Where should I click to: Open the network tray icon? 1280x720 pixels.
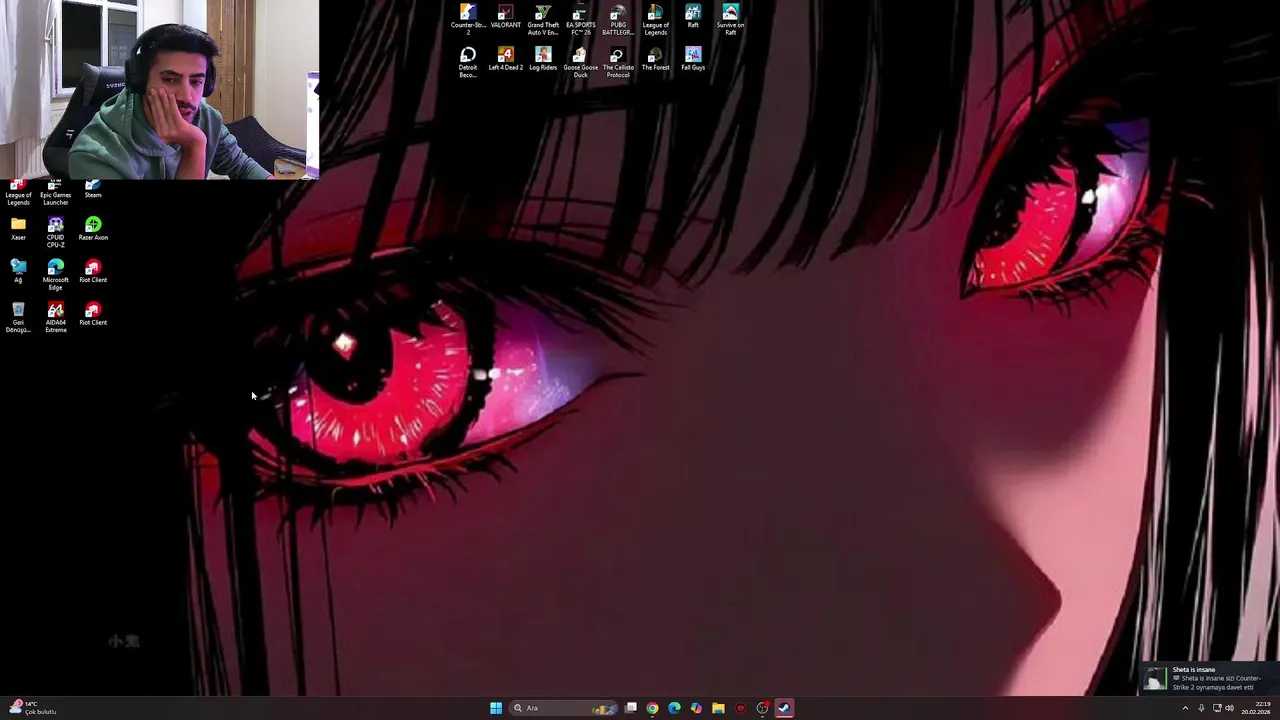point(1216,708)
